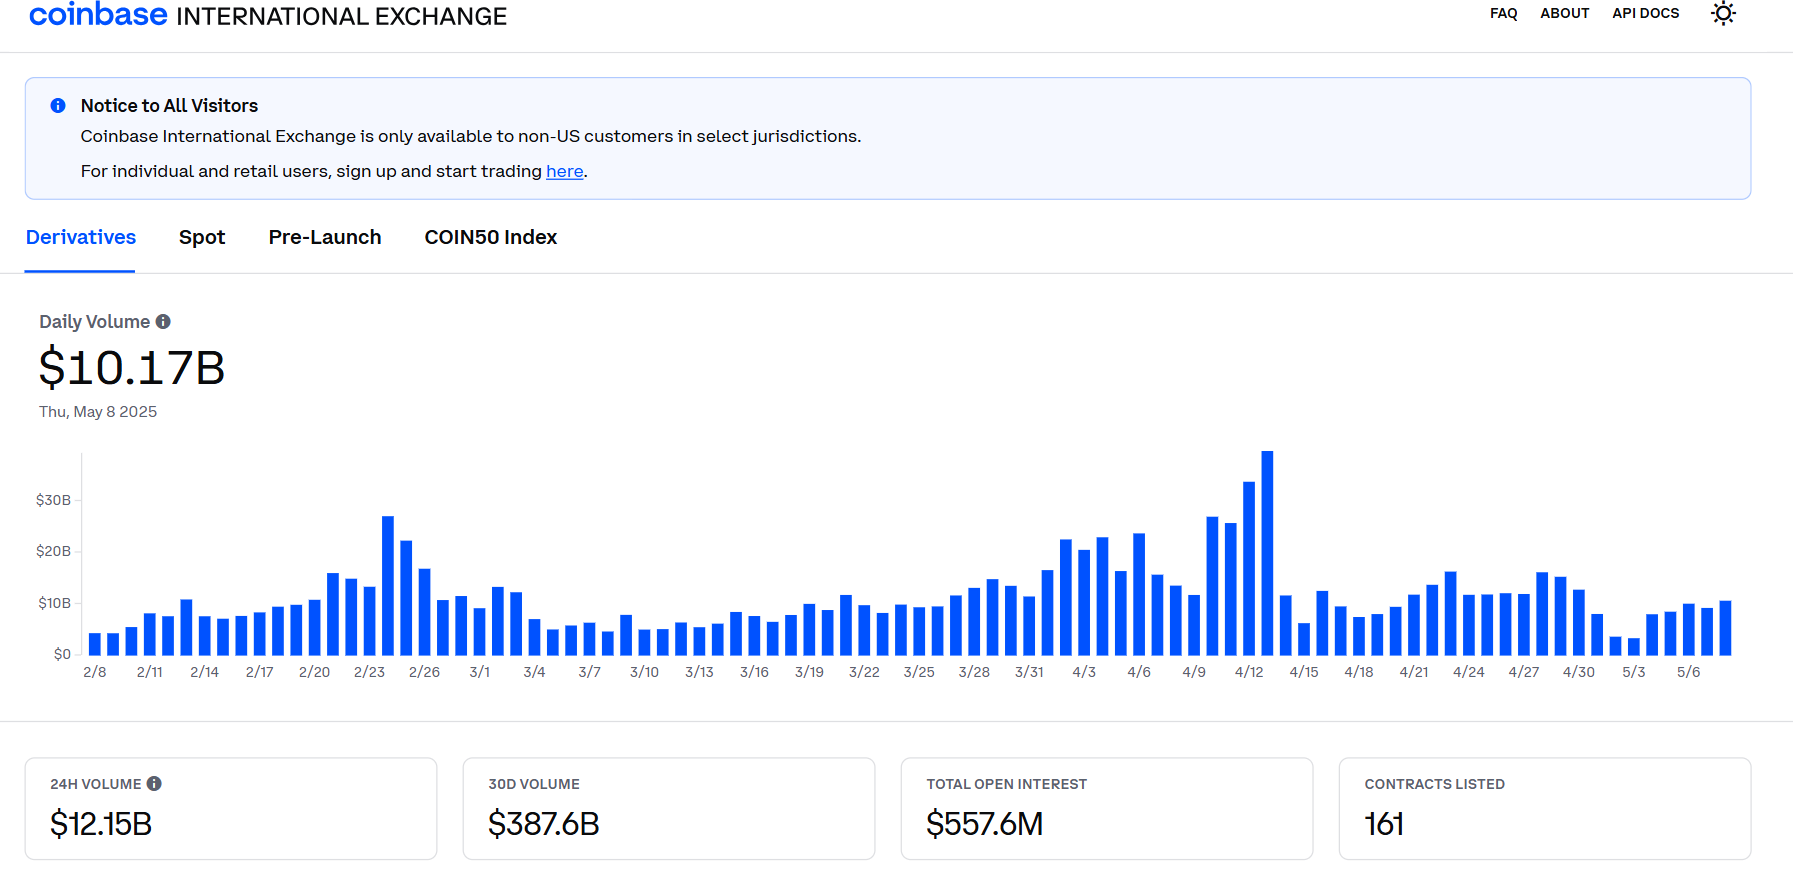Switch to the Derivatives tab
This screenshot has width=1793, height=879.
pyautogui.click(x=81, y=238)
